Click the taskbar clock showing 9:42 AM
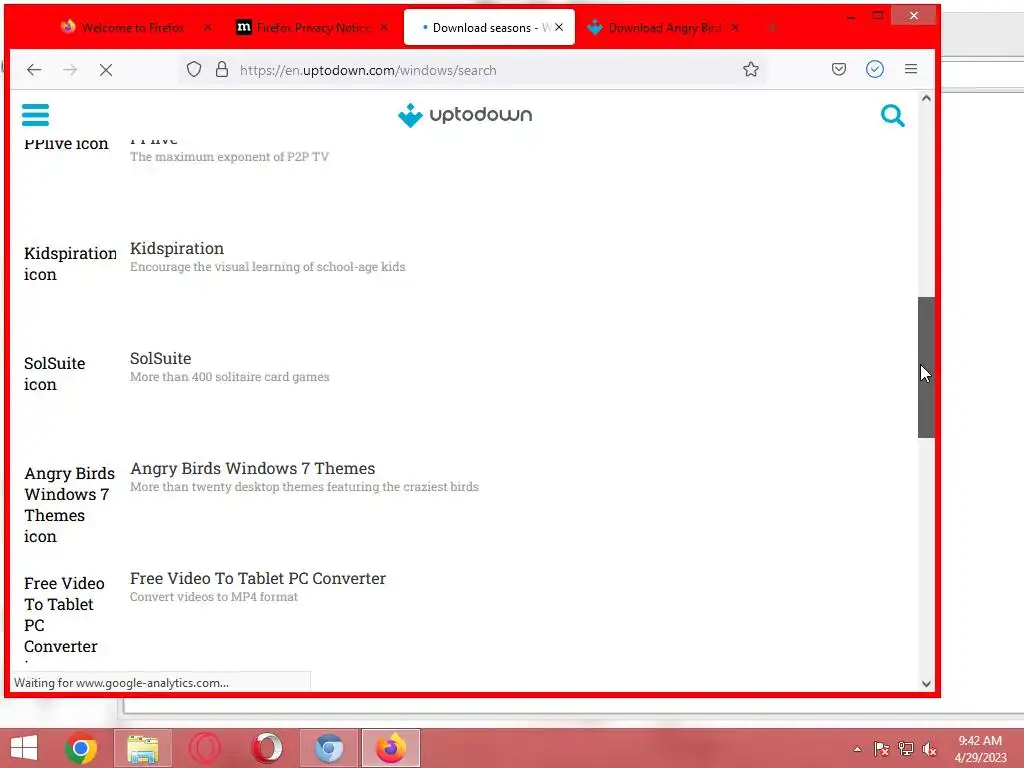 tap(980, 749)
